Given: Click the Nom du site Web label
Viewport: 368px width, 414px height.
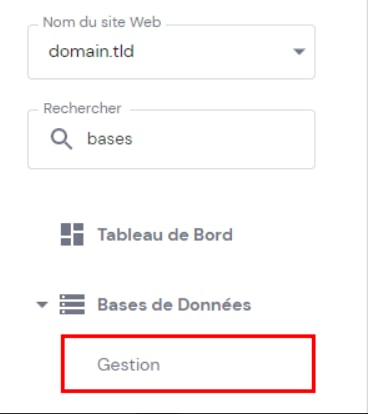Looking at the screenshot, I should (102, 22).
